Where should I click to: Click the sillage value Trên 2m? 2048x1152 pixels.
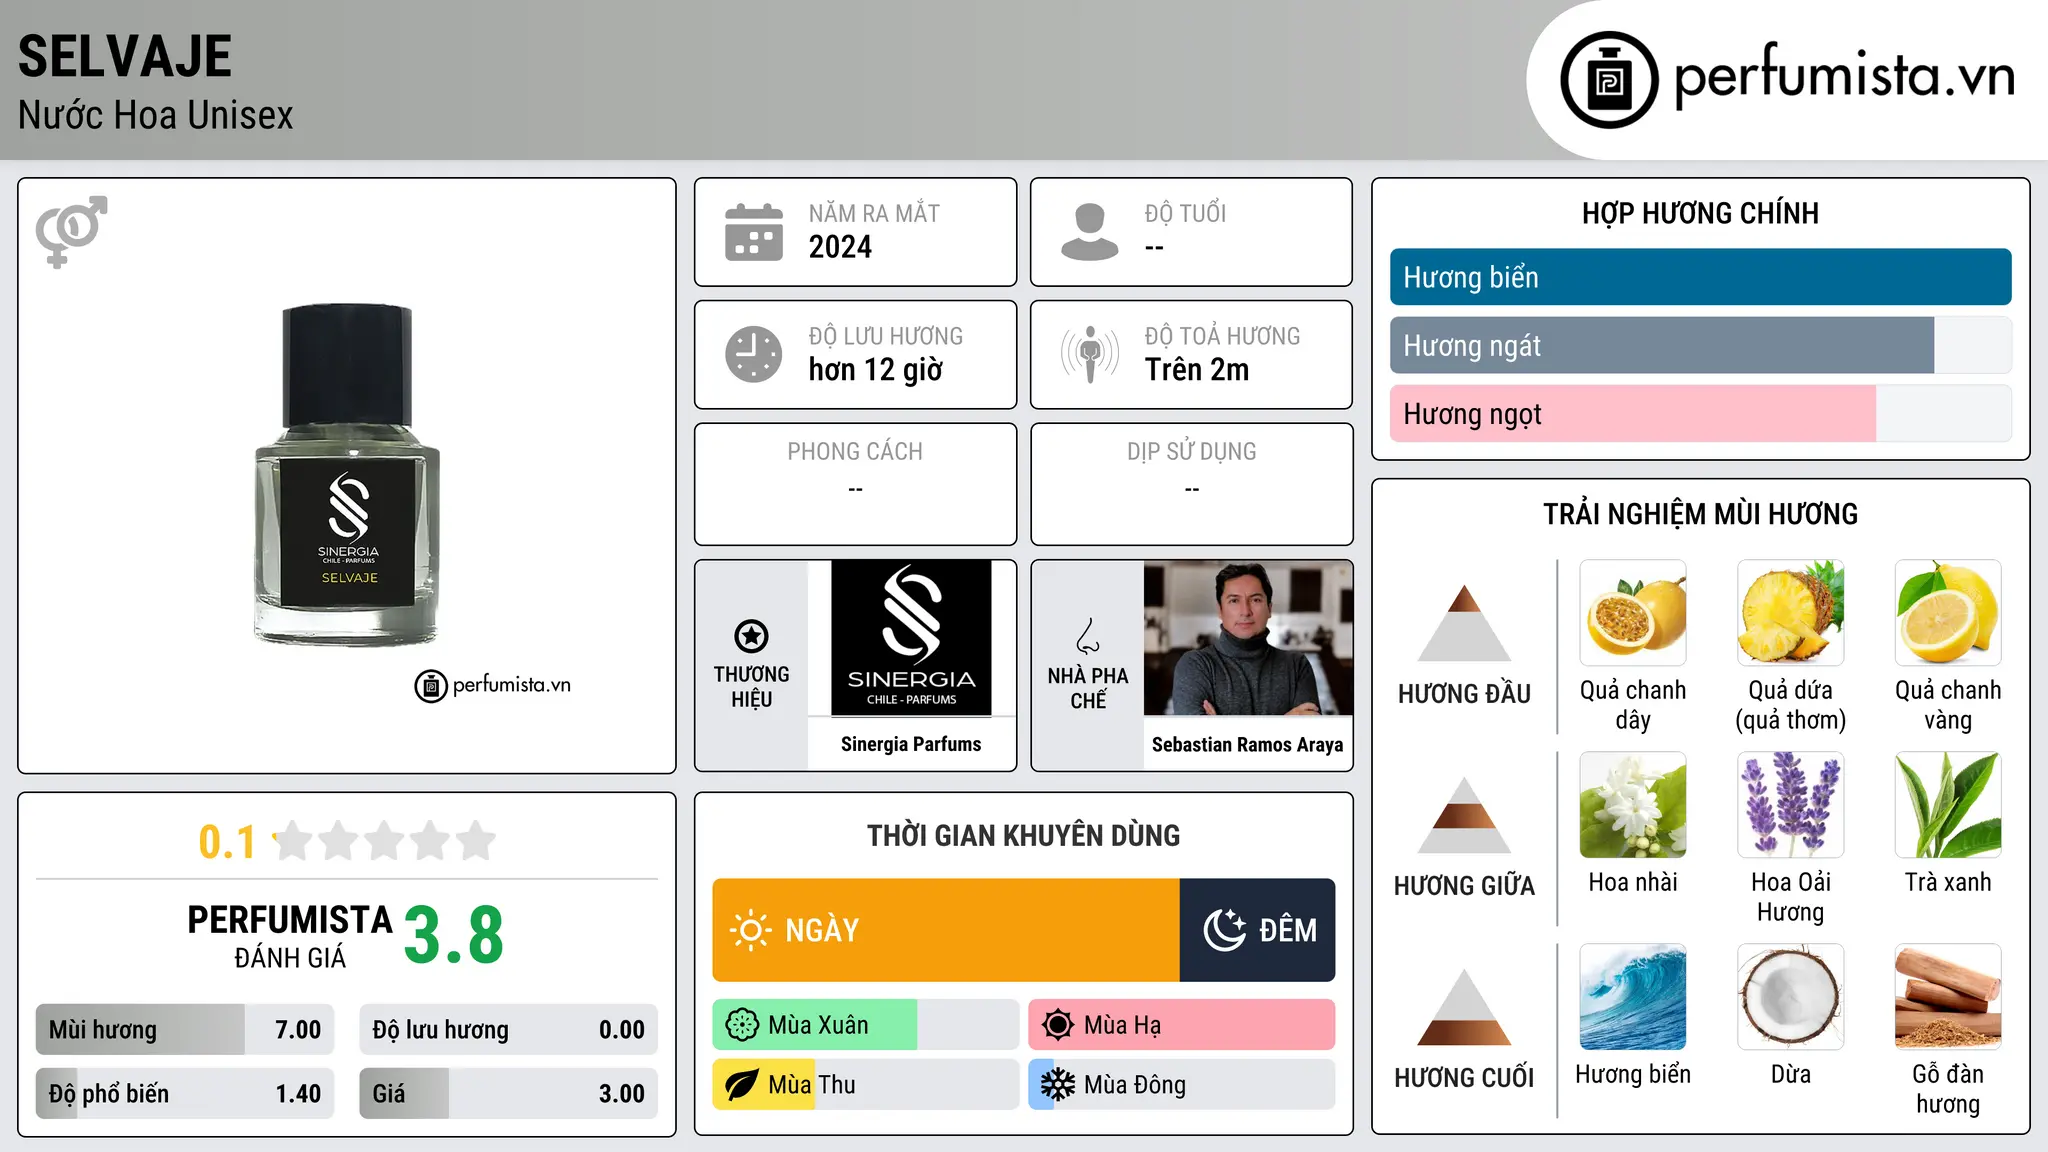1197,370
